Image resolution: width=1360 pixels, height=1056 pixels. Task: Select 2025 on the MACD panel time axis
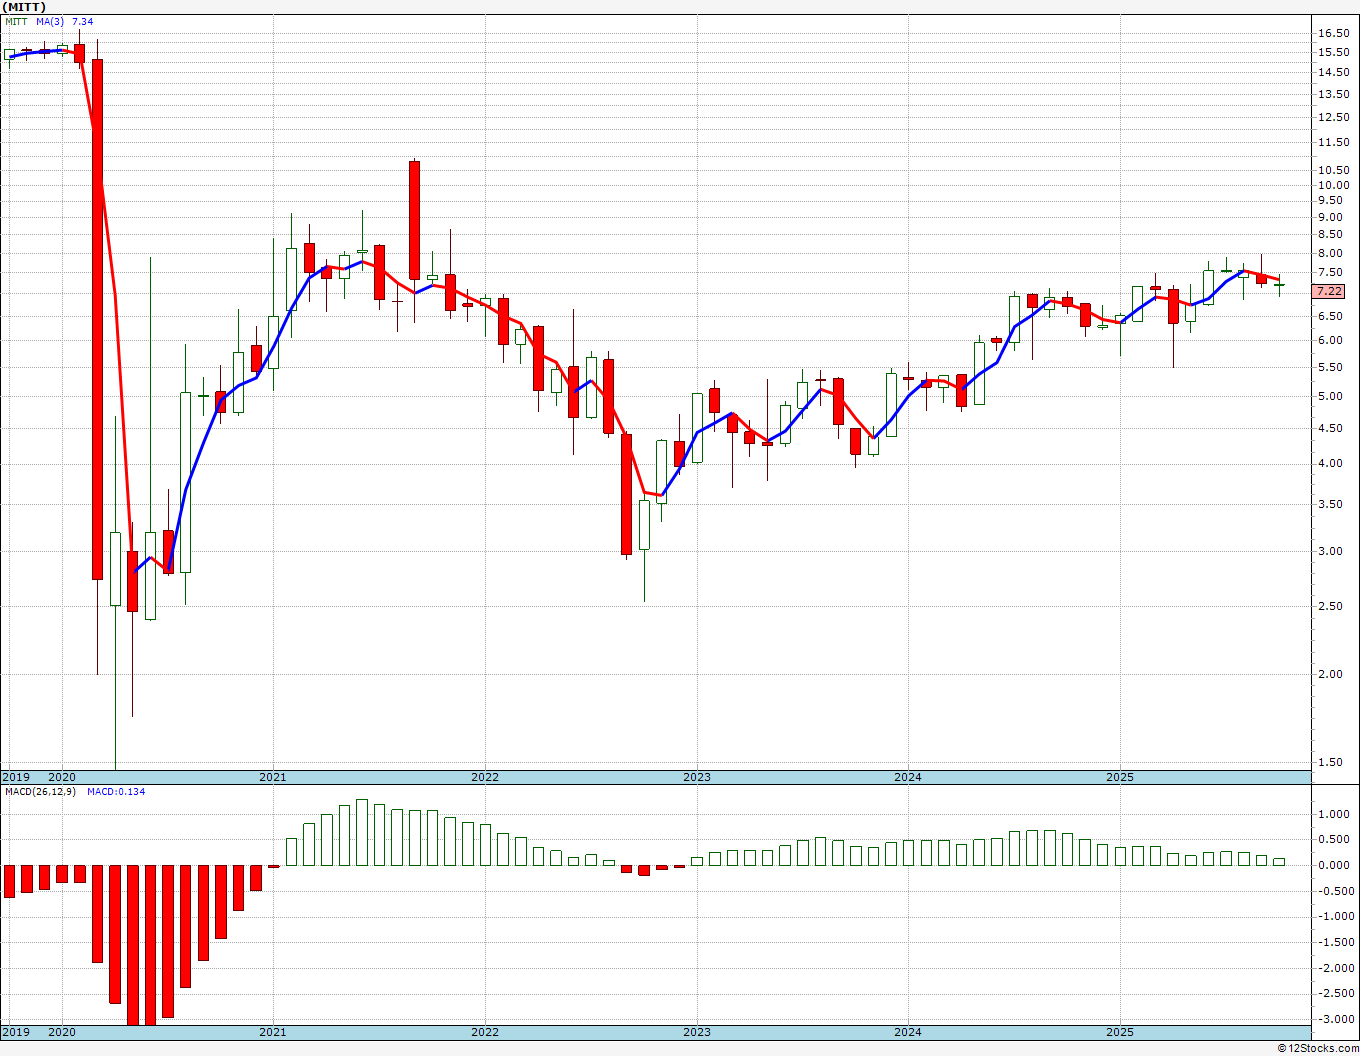pos(1120,1032)
